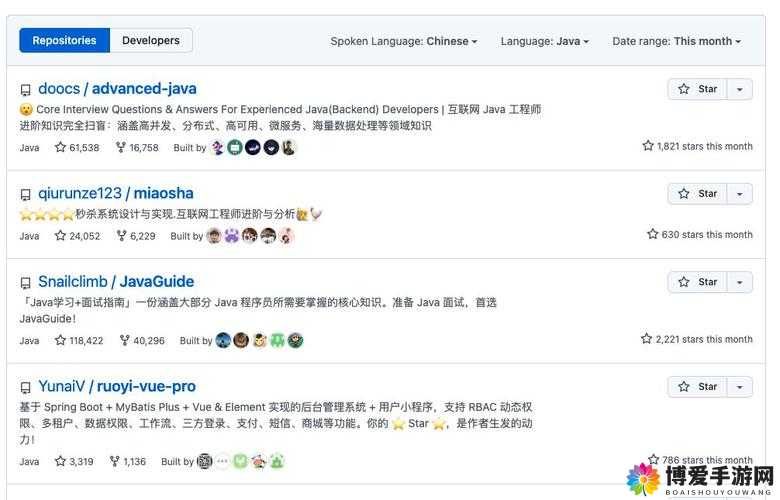Viewport: 780px width, 500px height.
Task: Expand star list dropdown for ruoyi-vue-pro
Action: [x=740, y=387]
